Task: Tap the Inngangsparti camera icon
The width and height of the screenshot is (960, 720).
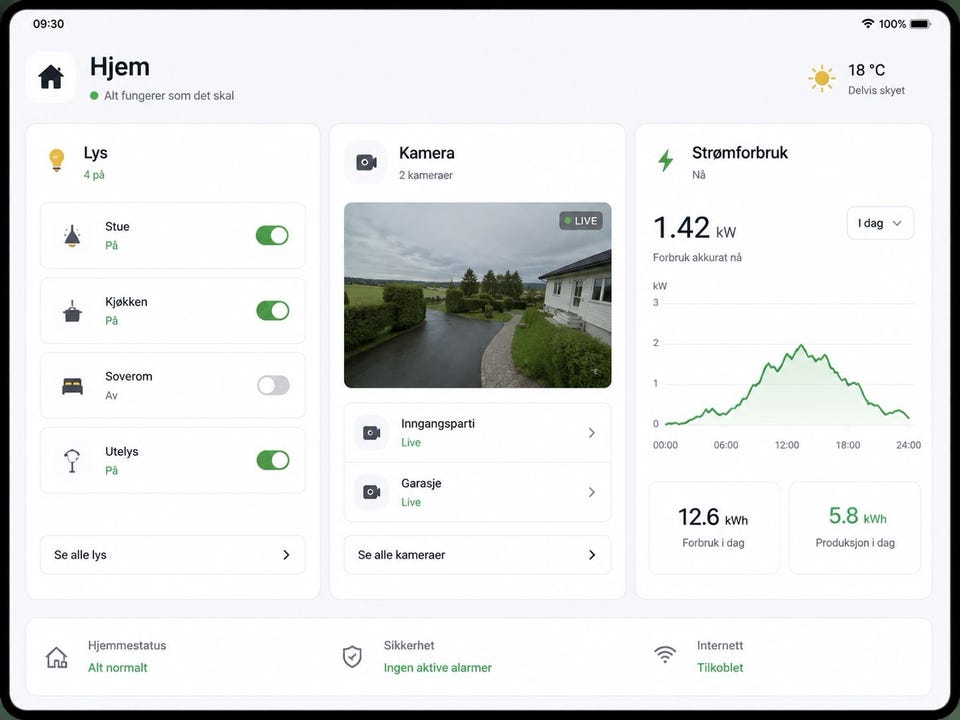Action: [x=372, y=433]
